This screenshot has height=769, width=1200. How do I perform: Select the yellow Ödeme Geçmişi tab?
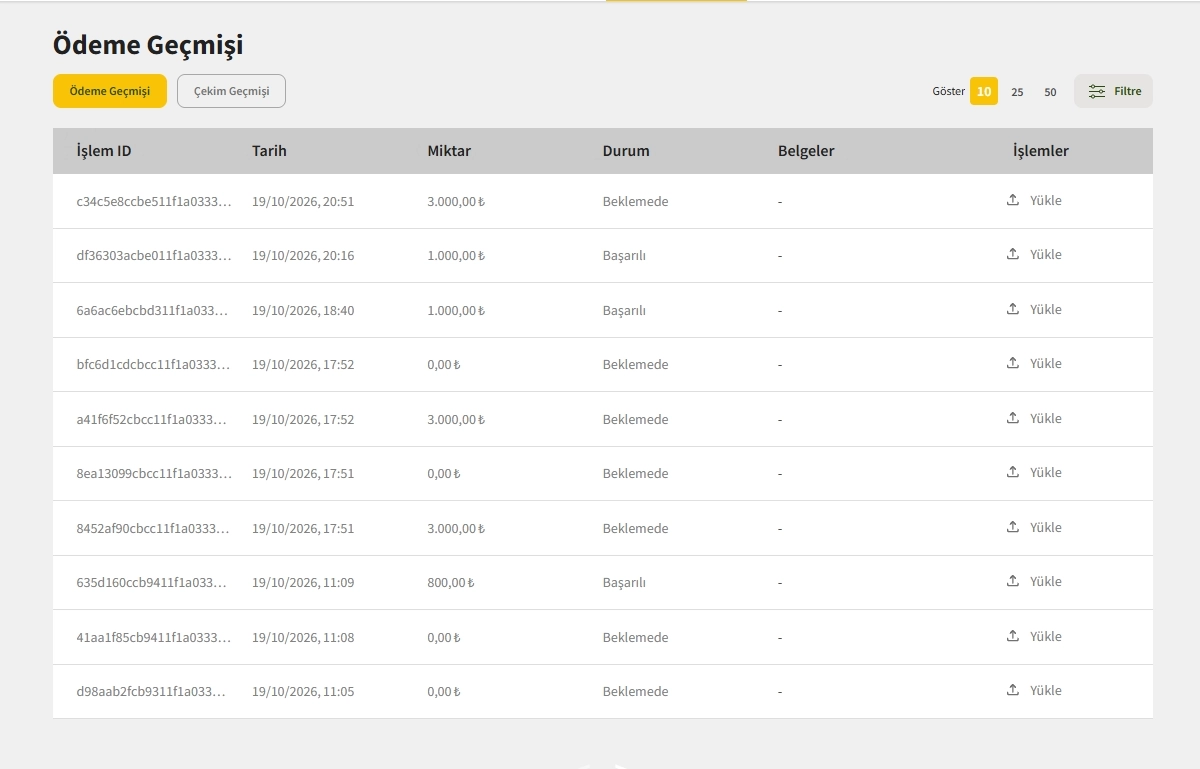[110, 91]
